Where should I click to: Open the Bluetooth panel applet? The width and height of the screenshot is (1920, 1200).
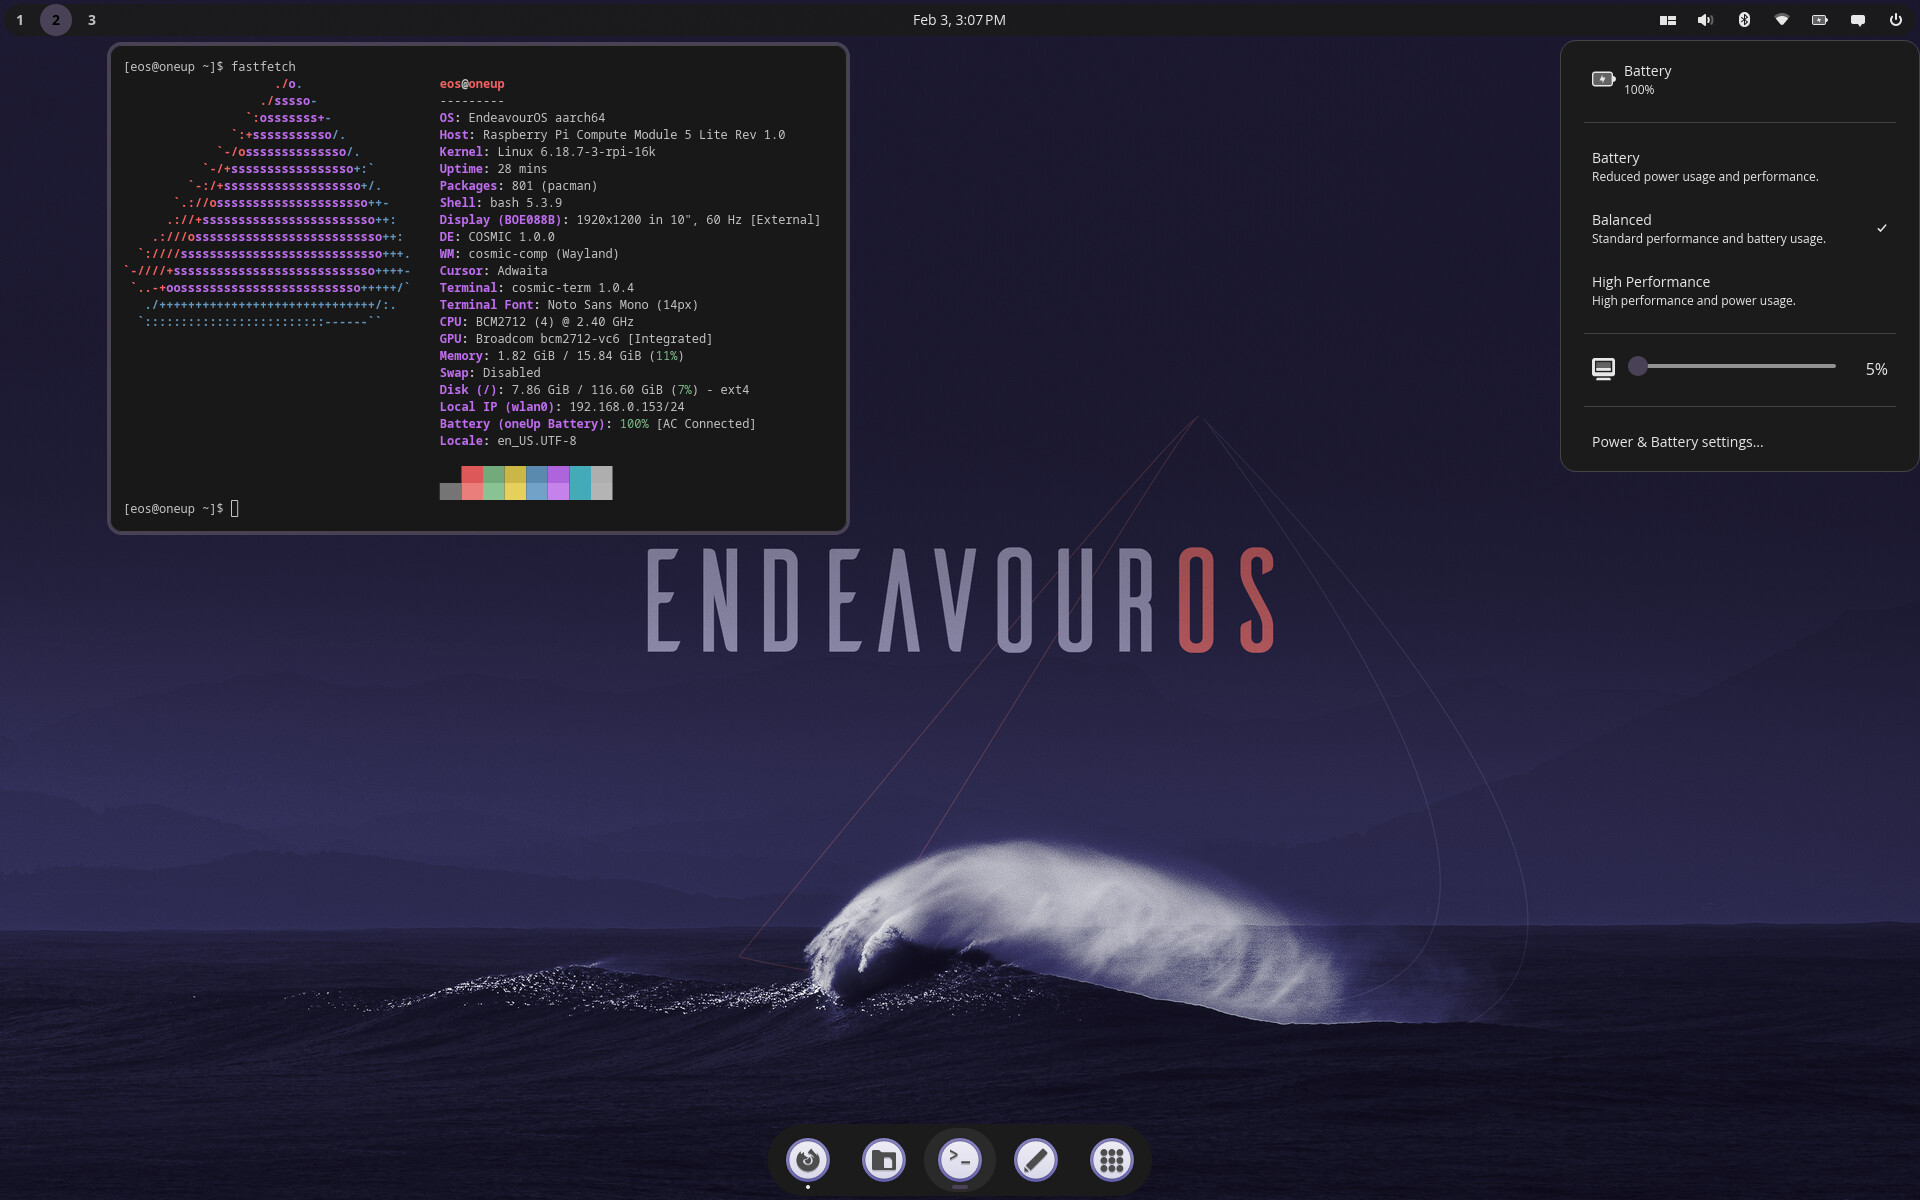click(x=1744, y=20)
